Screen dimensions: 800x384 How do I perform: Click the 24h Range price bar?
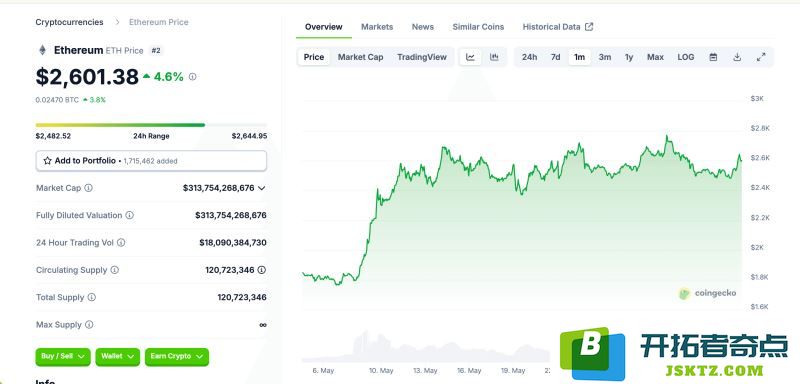[x=151, y=125]
